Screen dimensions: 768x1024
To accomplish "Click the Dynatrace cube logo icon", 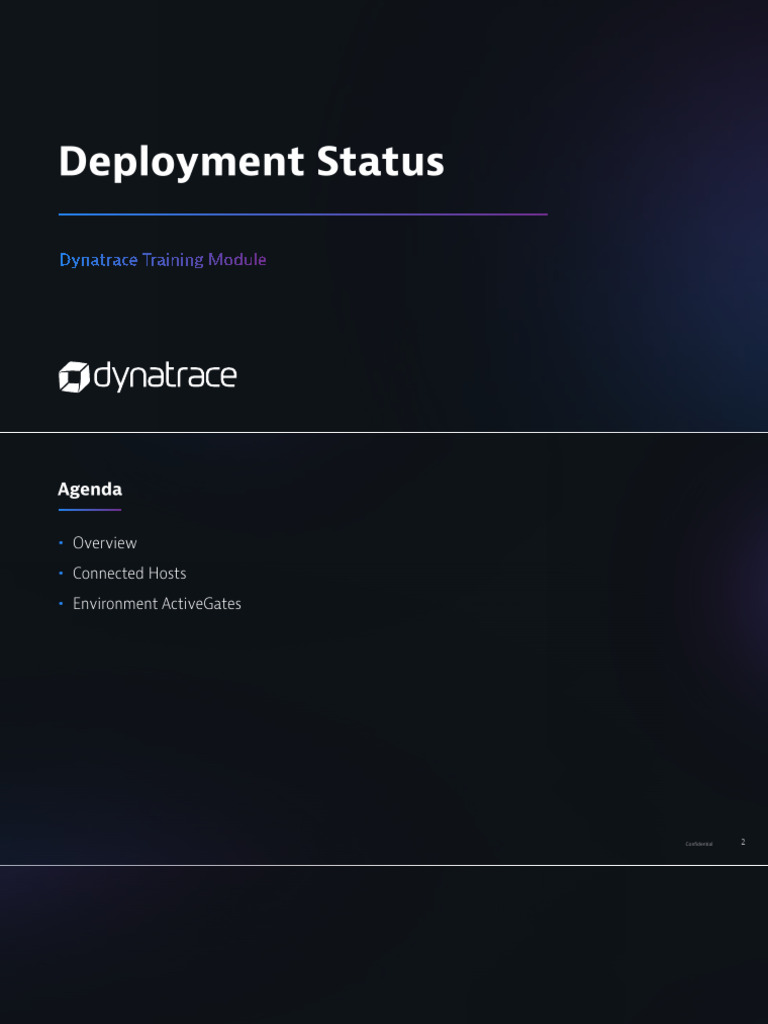I will (x=74, y=377).
